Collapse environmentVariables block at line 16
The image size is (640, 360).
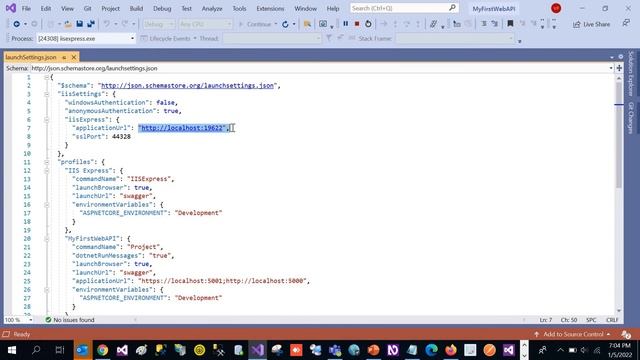click(x=47, y=204)
